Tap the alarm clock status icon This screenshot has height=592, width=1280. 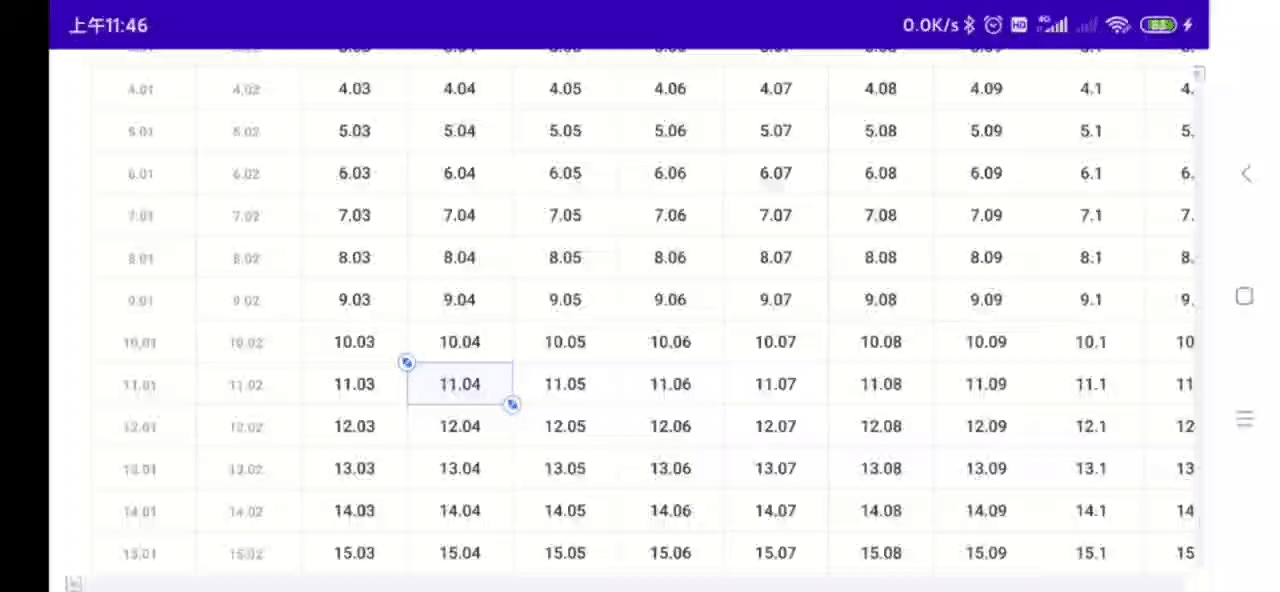(993, 25)
